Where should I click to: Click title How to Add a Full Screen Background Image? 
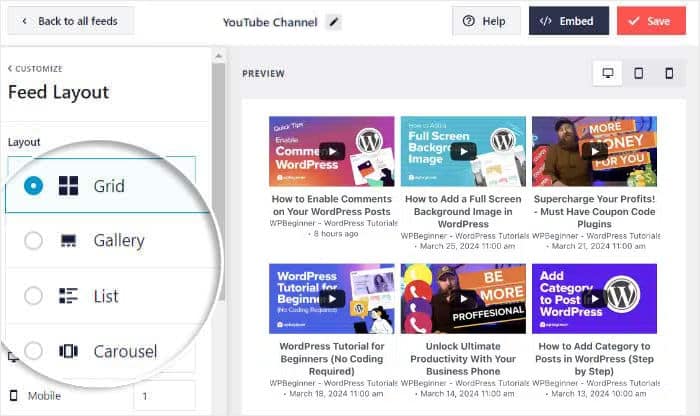[463, 212]
